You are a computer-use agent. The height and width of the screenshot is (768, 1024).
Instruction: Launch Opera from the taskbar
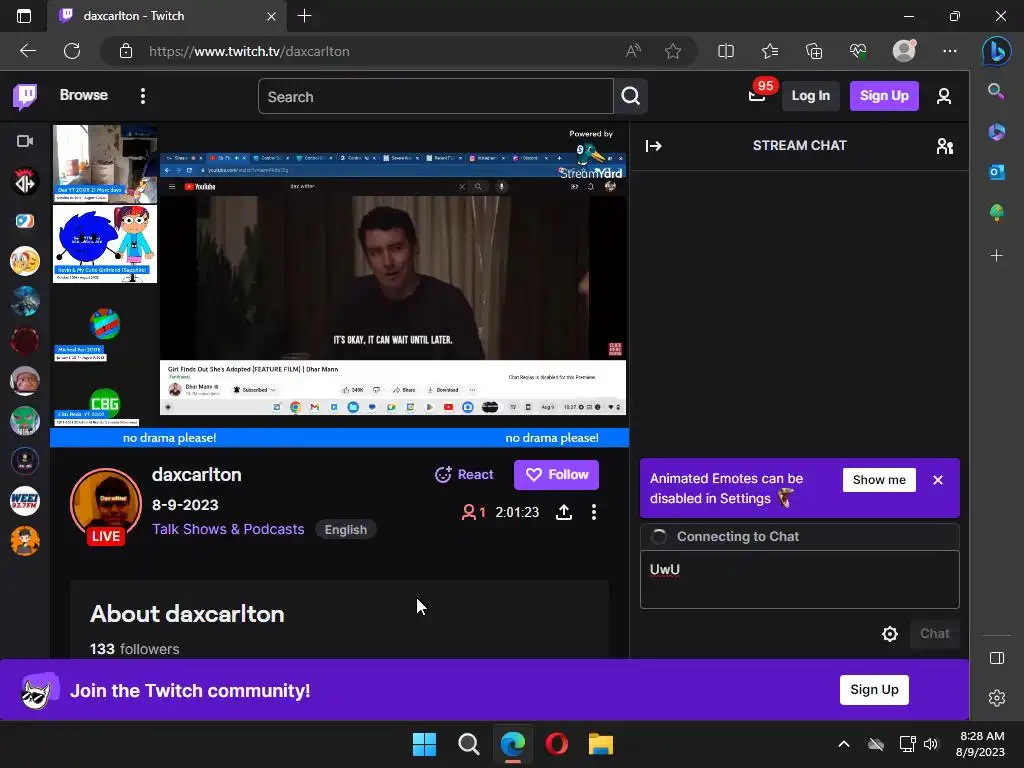(556, 744)
